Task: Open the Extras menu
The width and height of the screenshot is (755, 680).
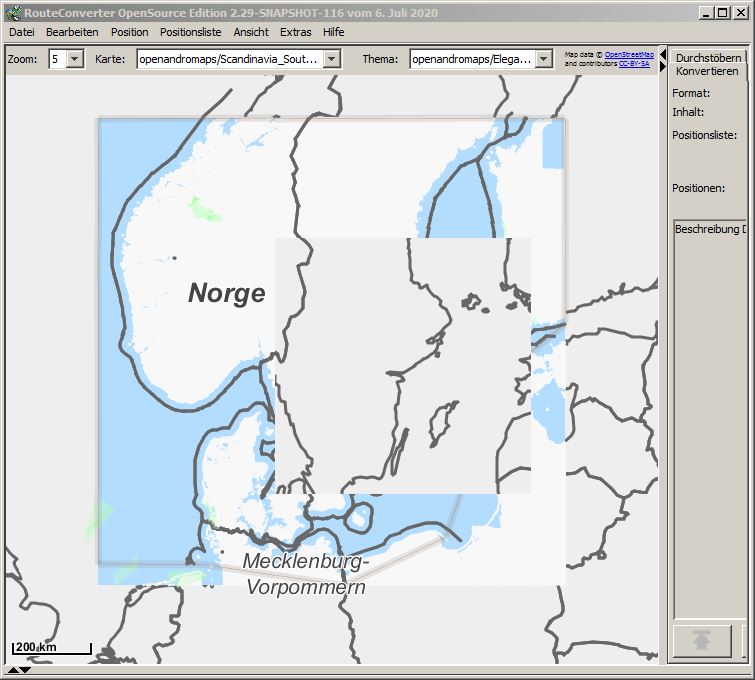Action: tap(295, 32)
